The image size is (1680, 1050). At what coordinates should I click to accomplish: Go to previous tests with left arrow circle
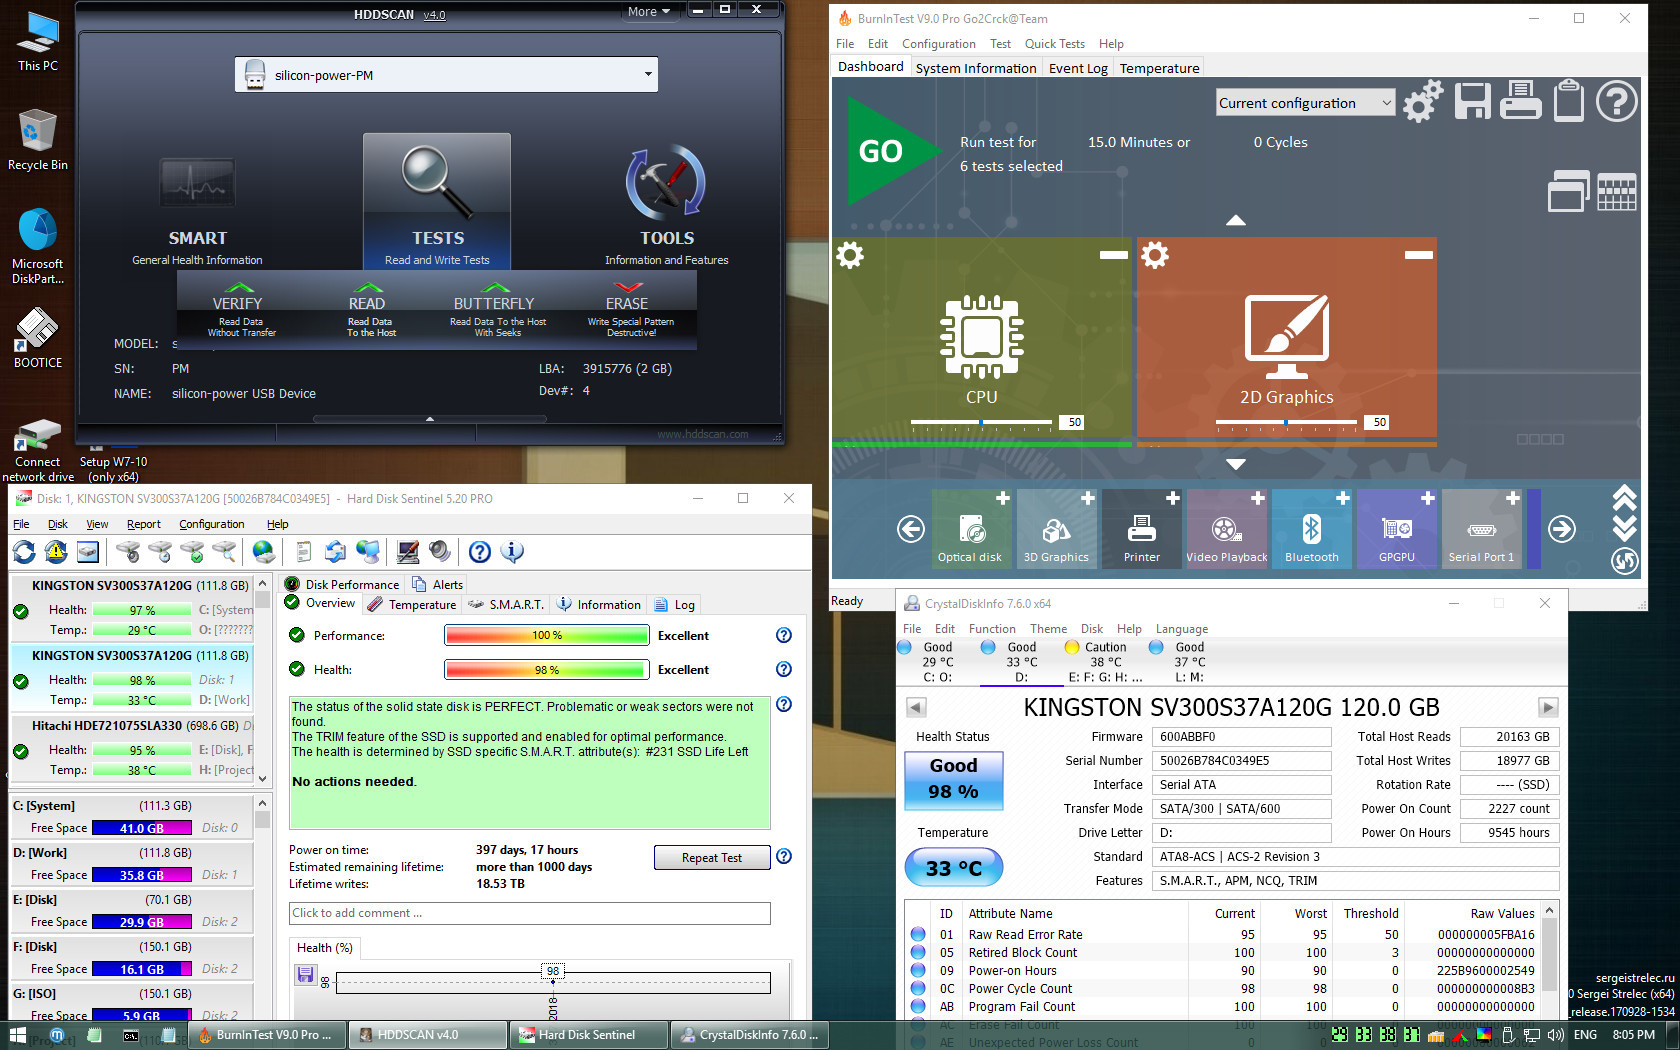pyautogui.click(x=910, y=529)
